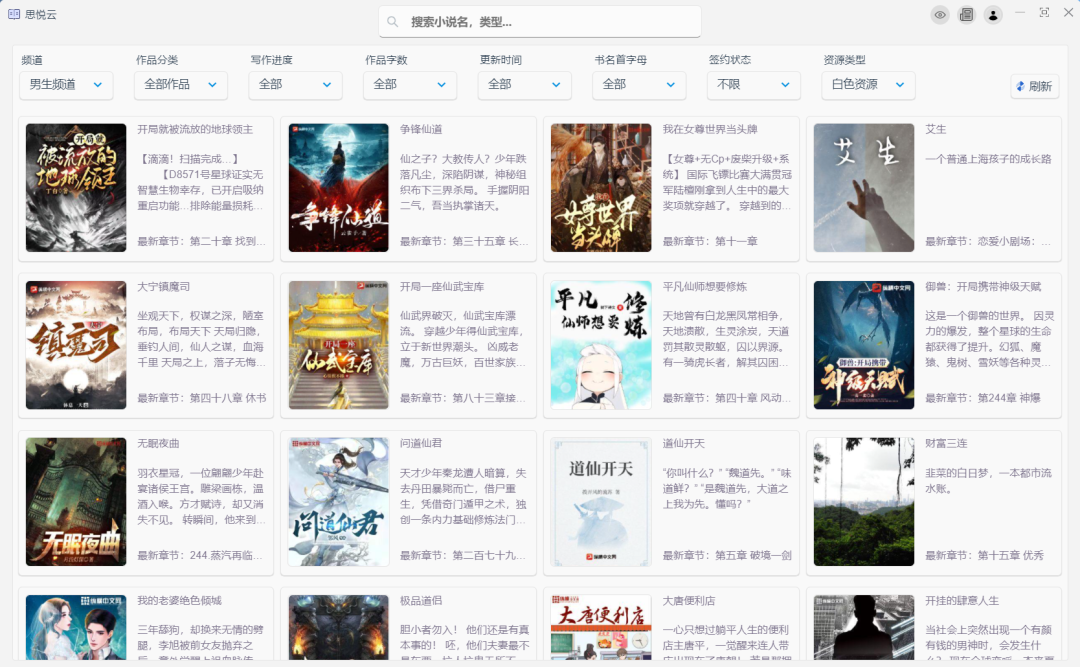Open the 频道 男生频道 dropdown
1080x667 pixels.
point(66,85)
